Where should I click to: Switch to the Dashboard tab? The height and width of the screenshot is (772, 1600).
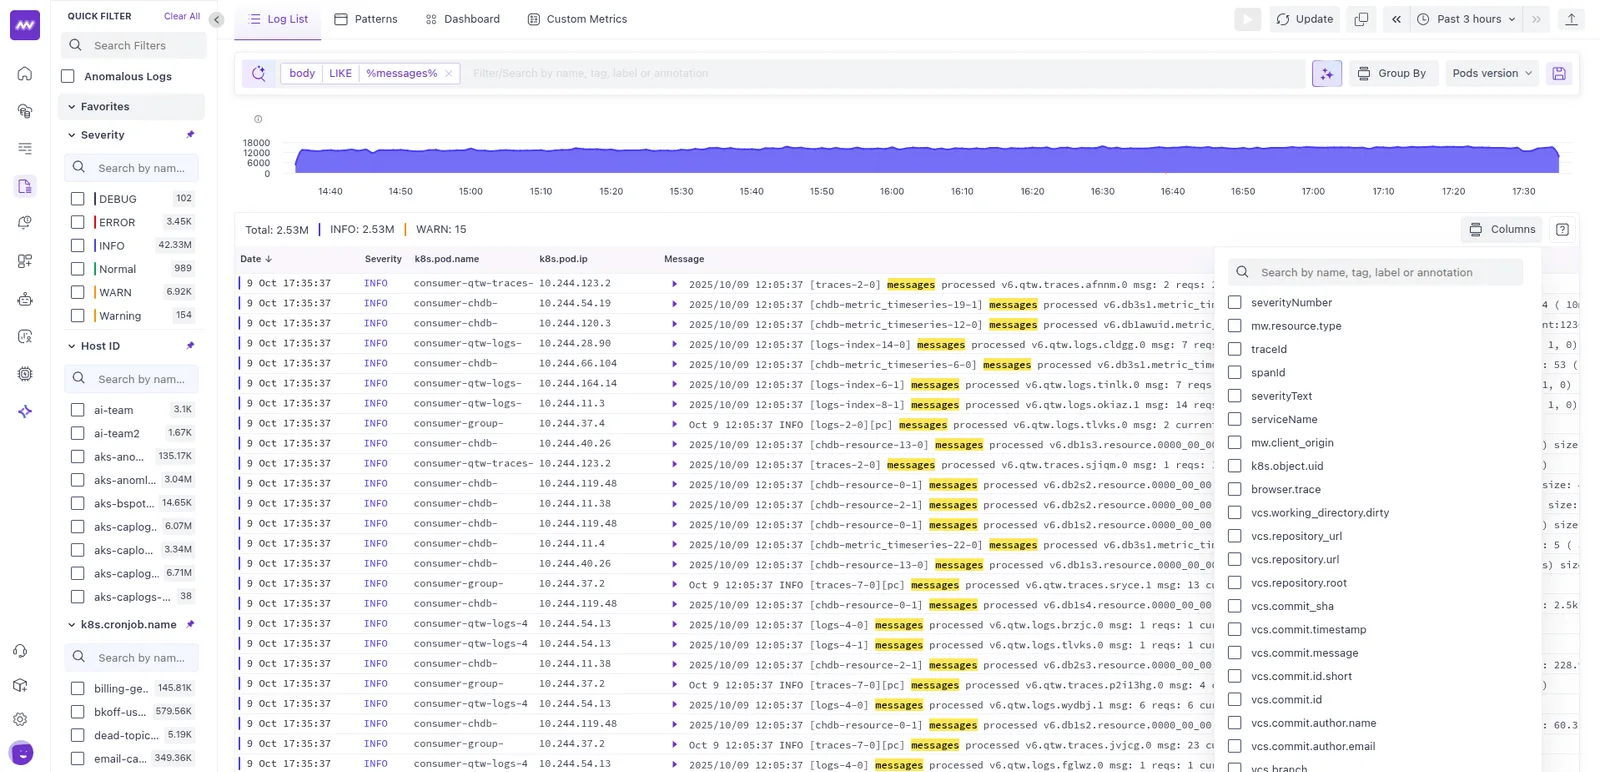(462, 19)
